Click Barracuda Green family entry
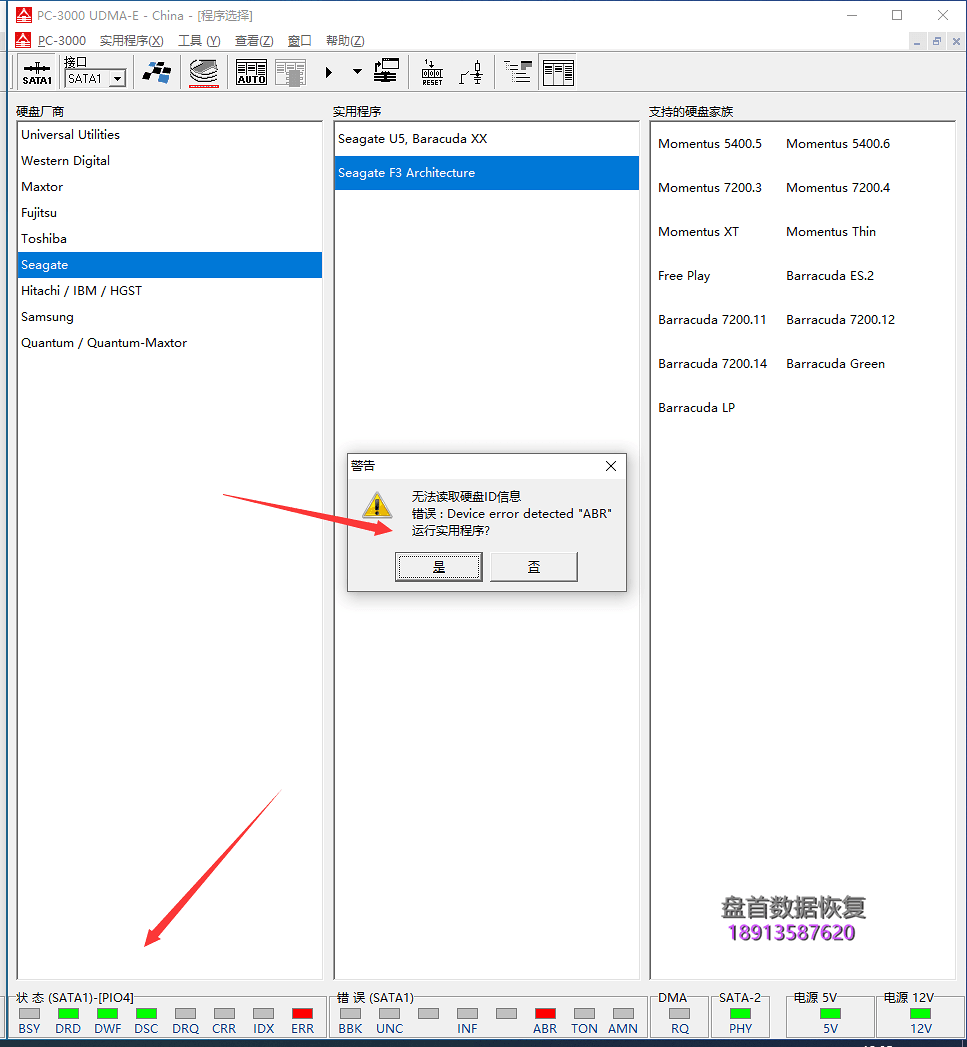This screenshot has height=1047, width=967. coord(835,364)
